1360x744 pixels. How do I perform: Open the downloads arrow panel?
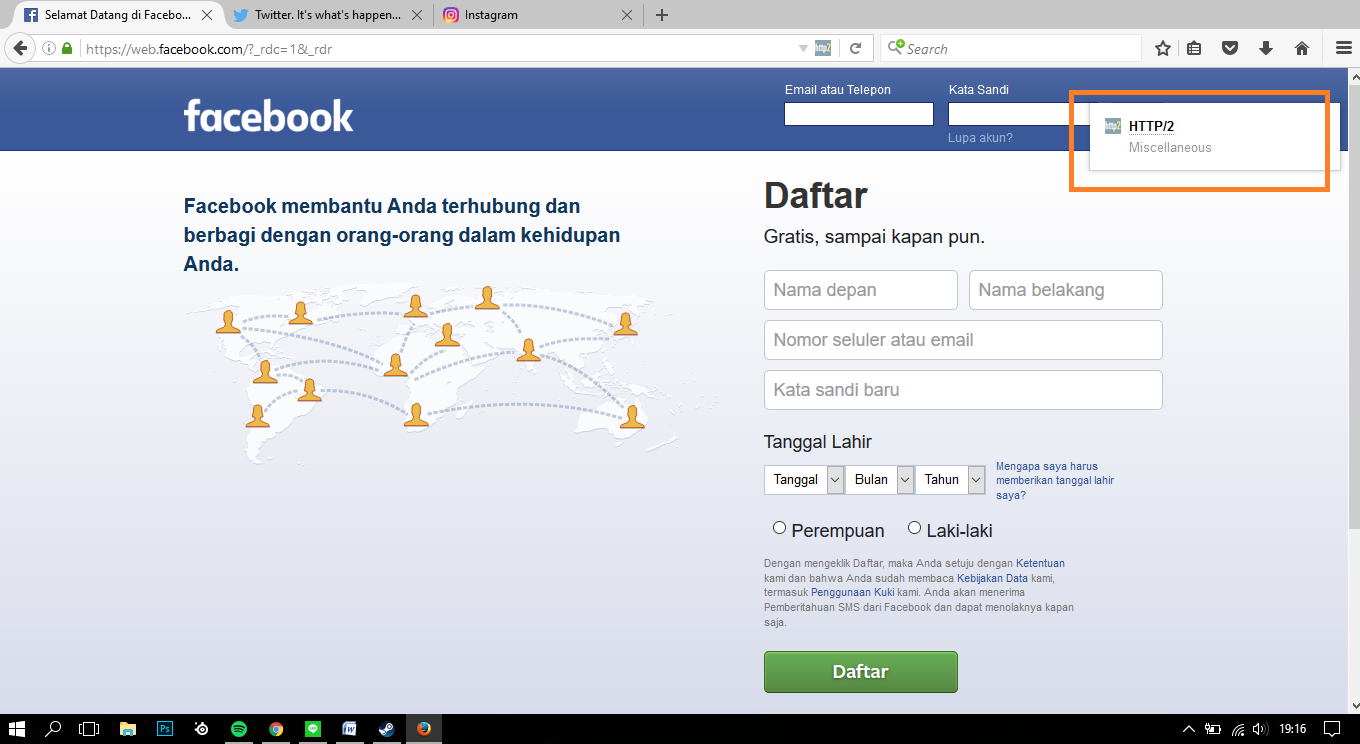(1266, 48)
